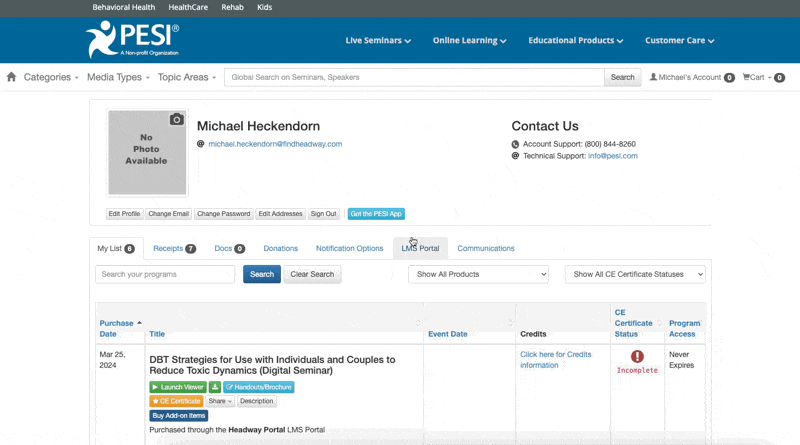Click the PESI logo

pos(133,39)
